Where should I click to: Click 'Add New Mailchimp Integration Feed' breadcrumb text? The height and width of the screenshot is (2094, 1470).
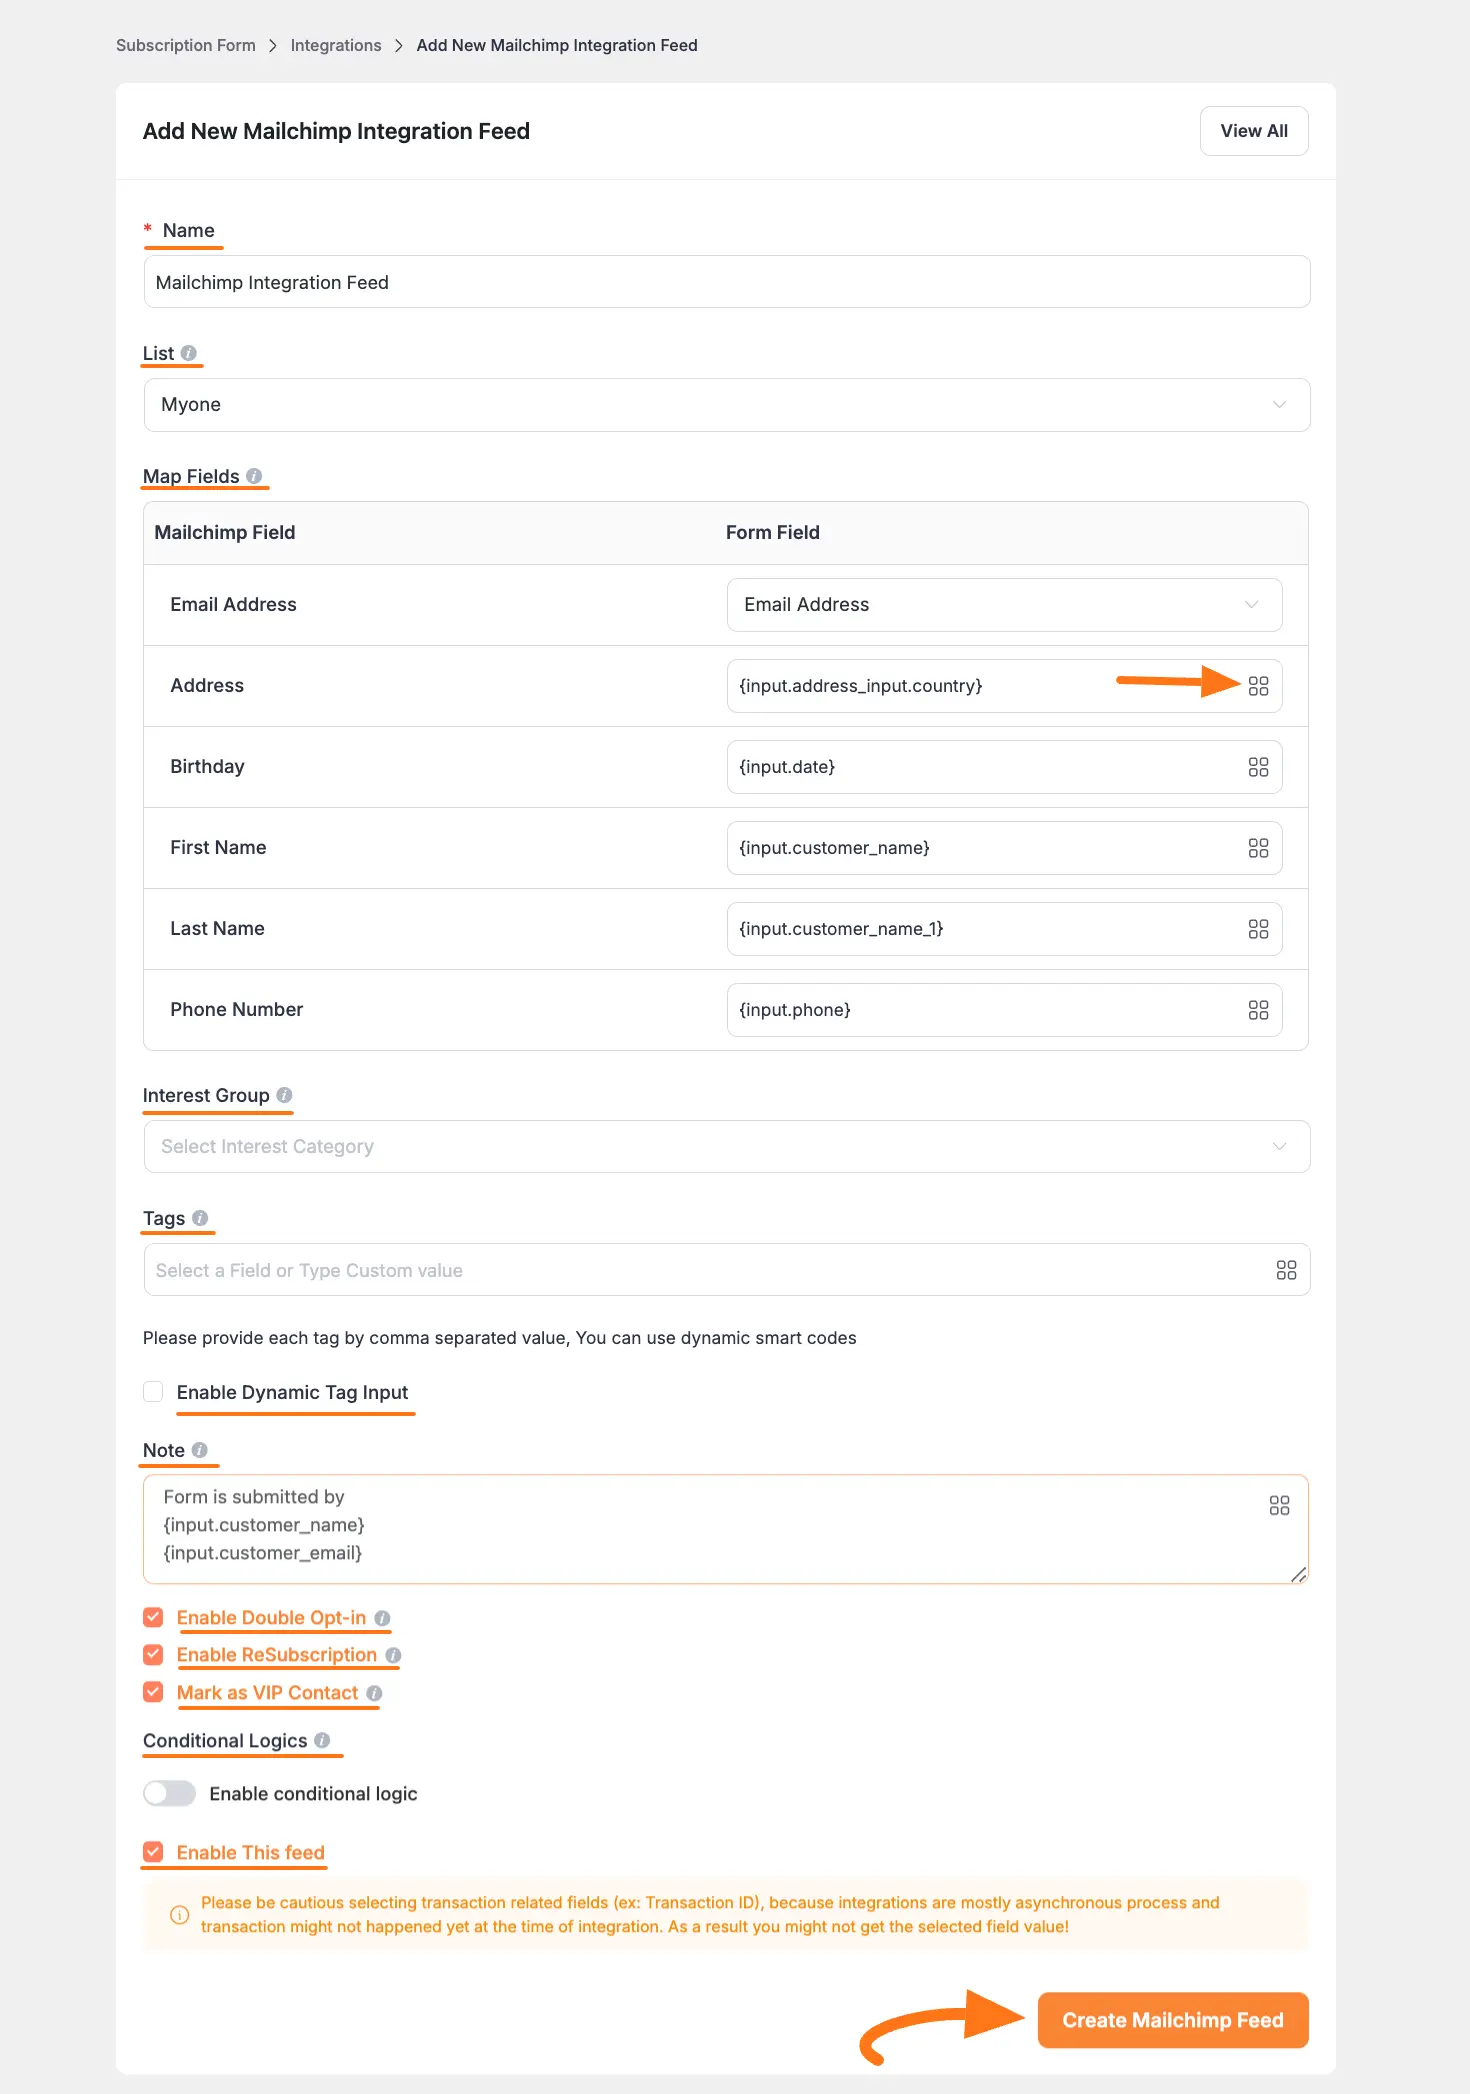557,45
